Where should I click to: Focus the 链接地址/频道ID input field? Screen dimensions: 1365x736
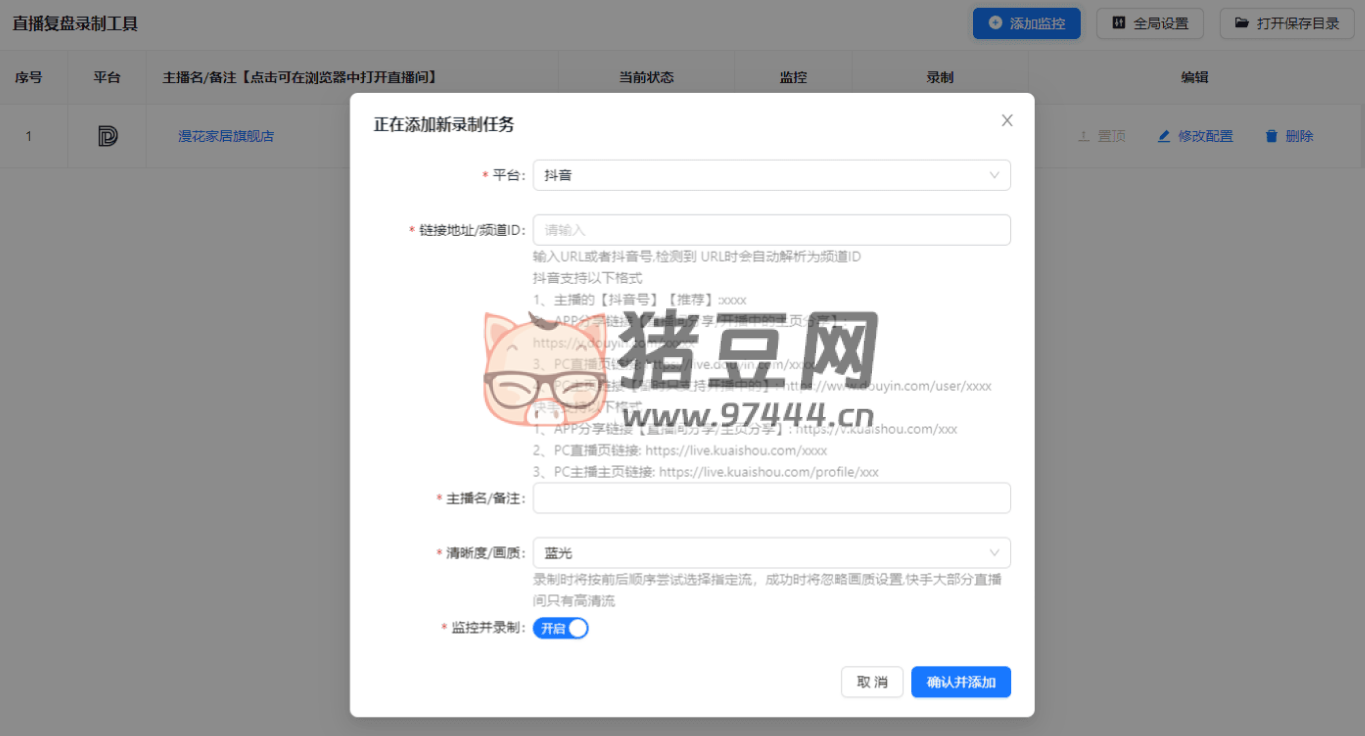click(772, 230)
